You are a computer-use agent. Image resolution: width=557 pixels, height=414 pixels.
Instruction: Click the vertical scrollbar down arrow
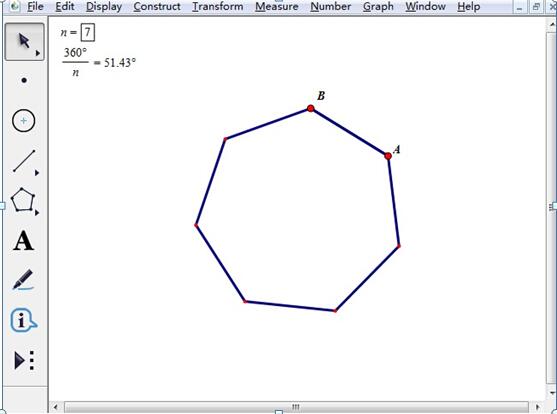pyautogui.click(x=552, y=393)
